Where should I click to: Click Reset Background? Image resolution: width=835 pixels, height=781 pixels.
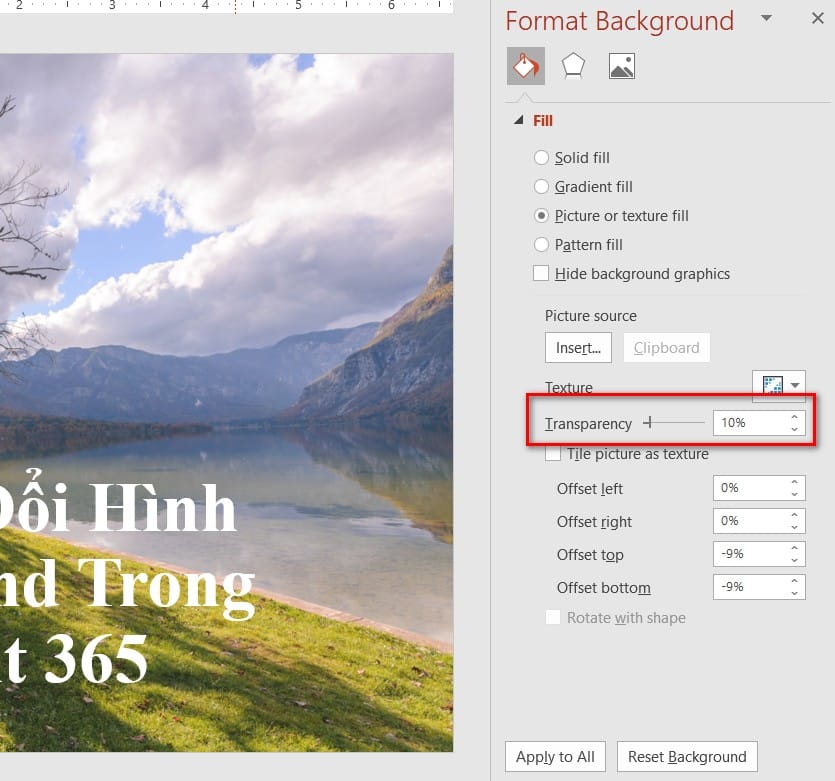click(687, 757)
